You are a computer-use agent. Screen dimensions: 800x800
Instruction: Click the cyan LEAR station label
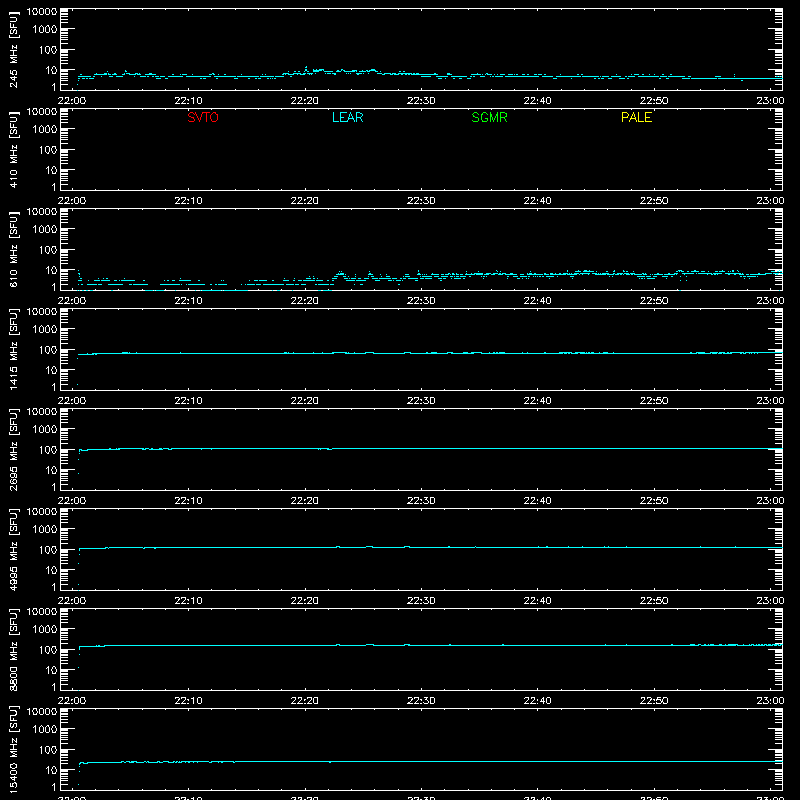coord(347,117)
